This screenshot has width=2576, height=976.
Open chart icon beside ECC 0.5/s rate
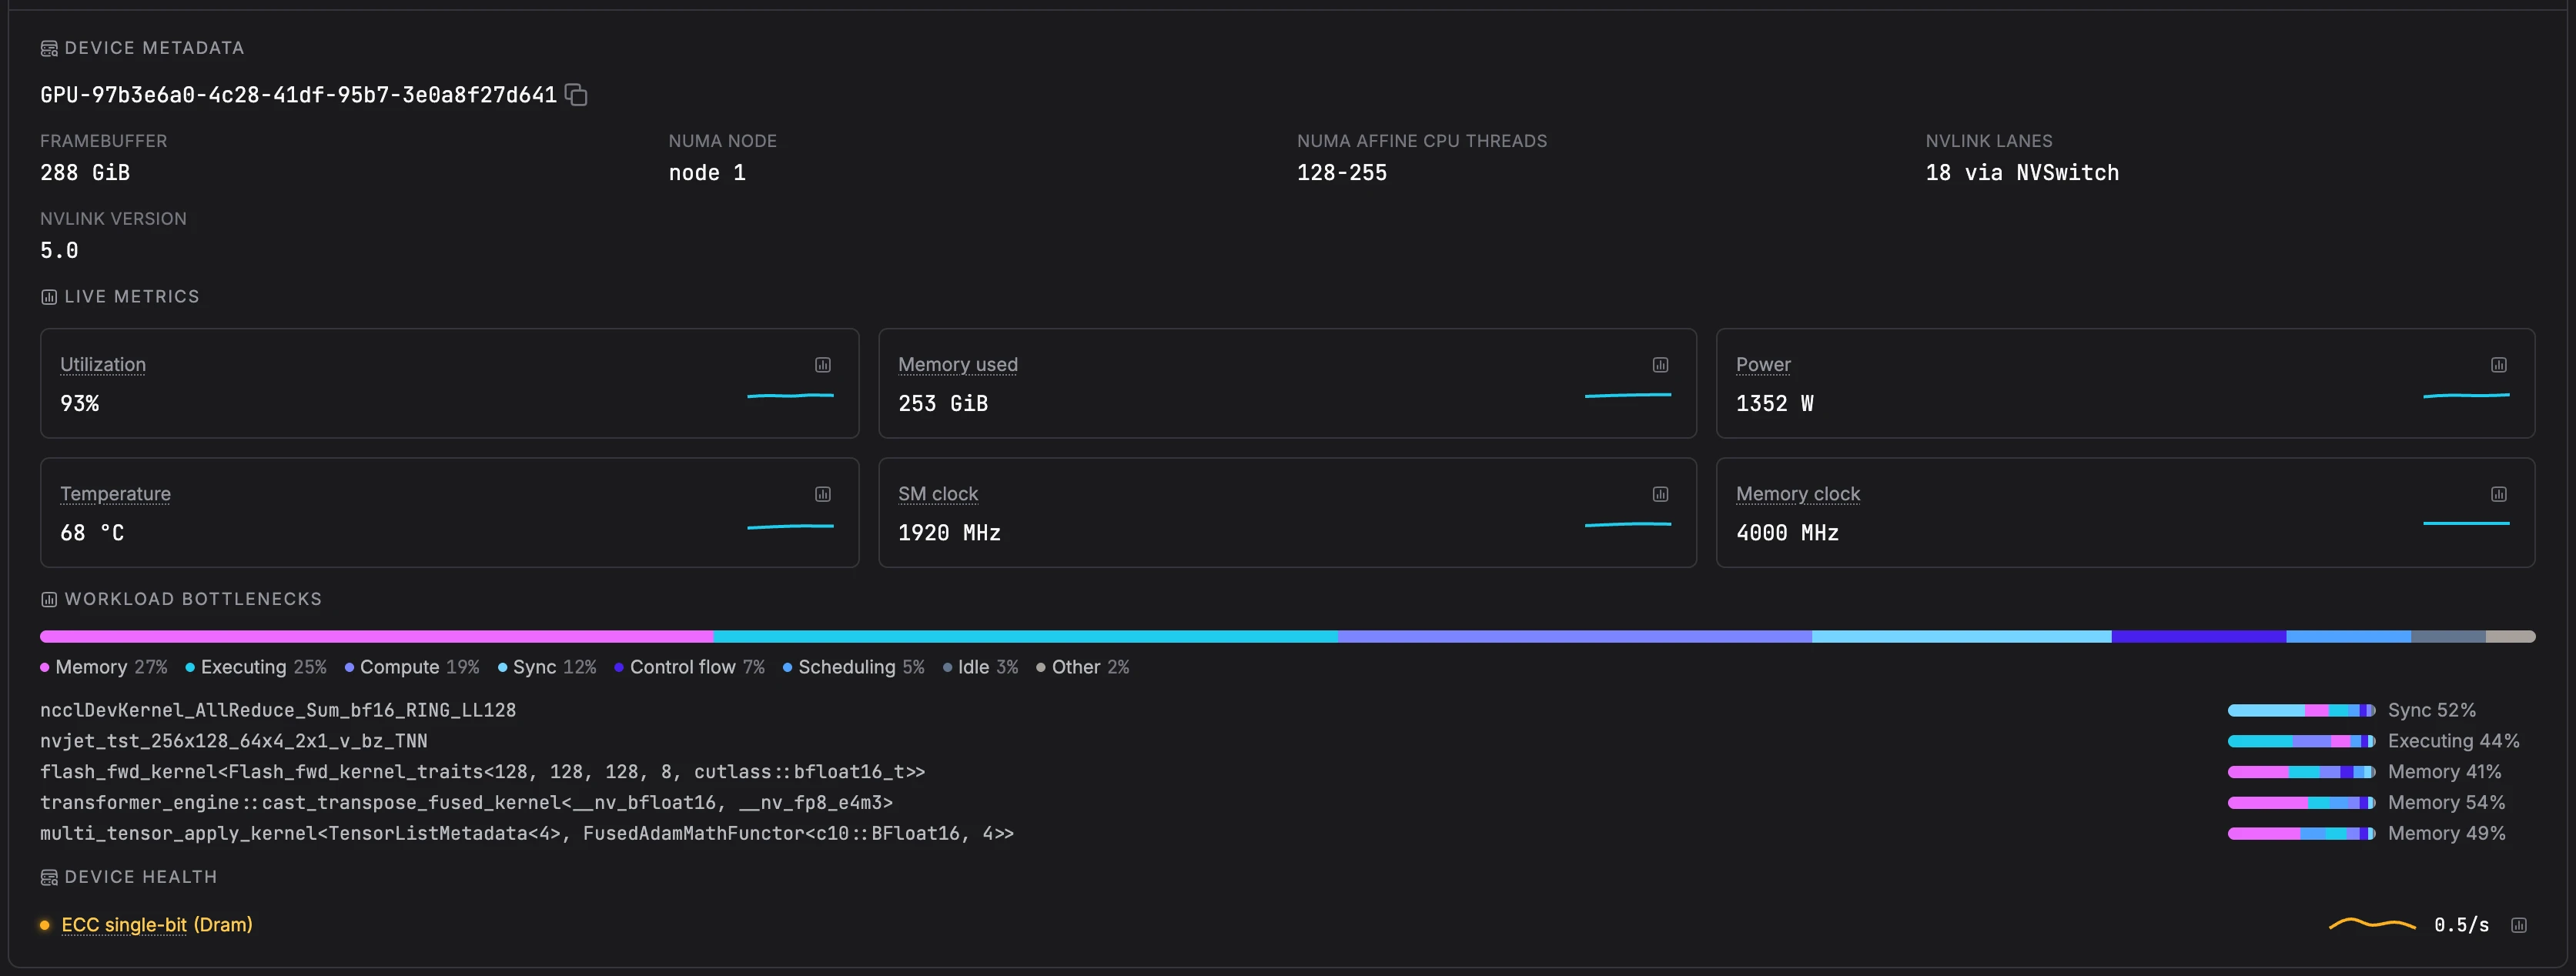click(2518, 925)
